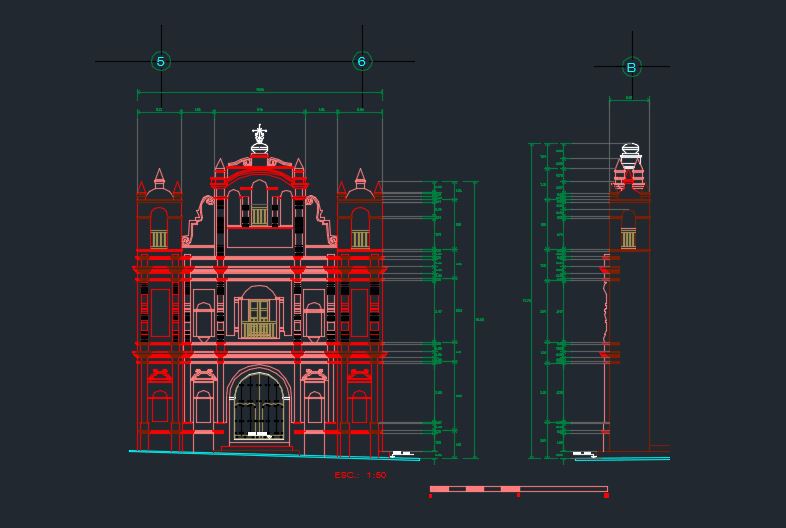Click the "ESC.: 1:50" scale text
Screen dimensions: 786x528
pyautogui.click(x=360, y=475)
